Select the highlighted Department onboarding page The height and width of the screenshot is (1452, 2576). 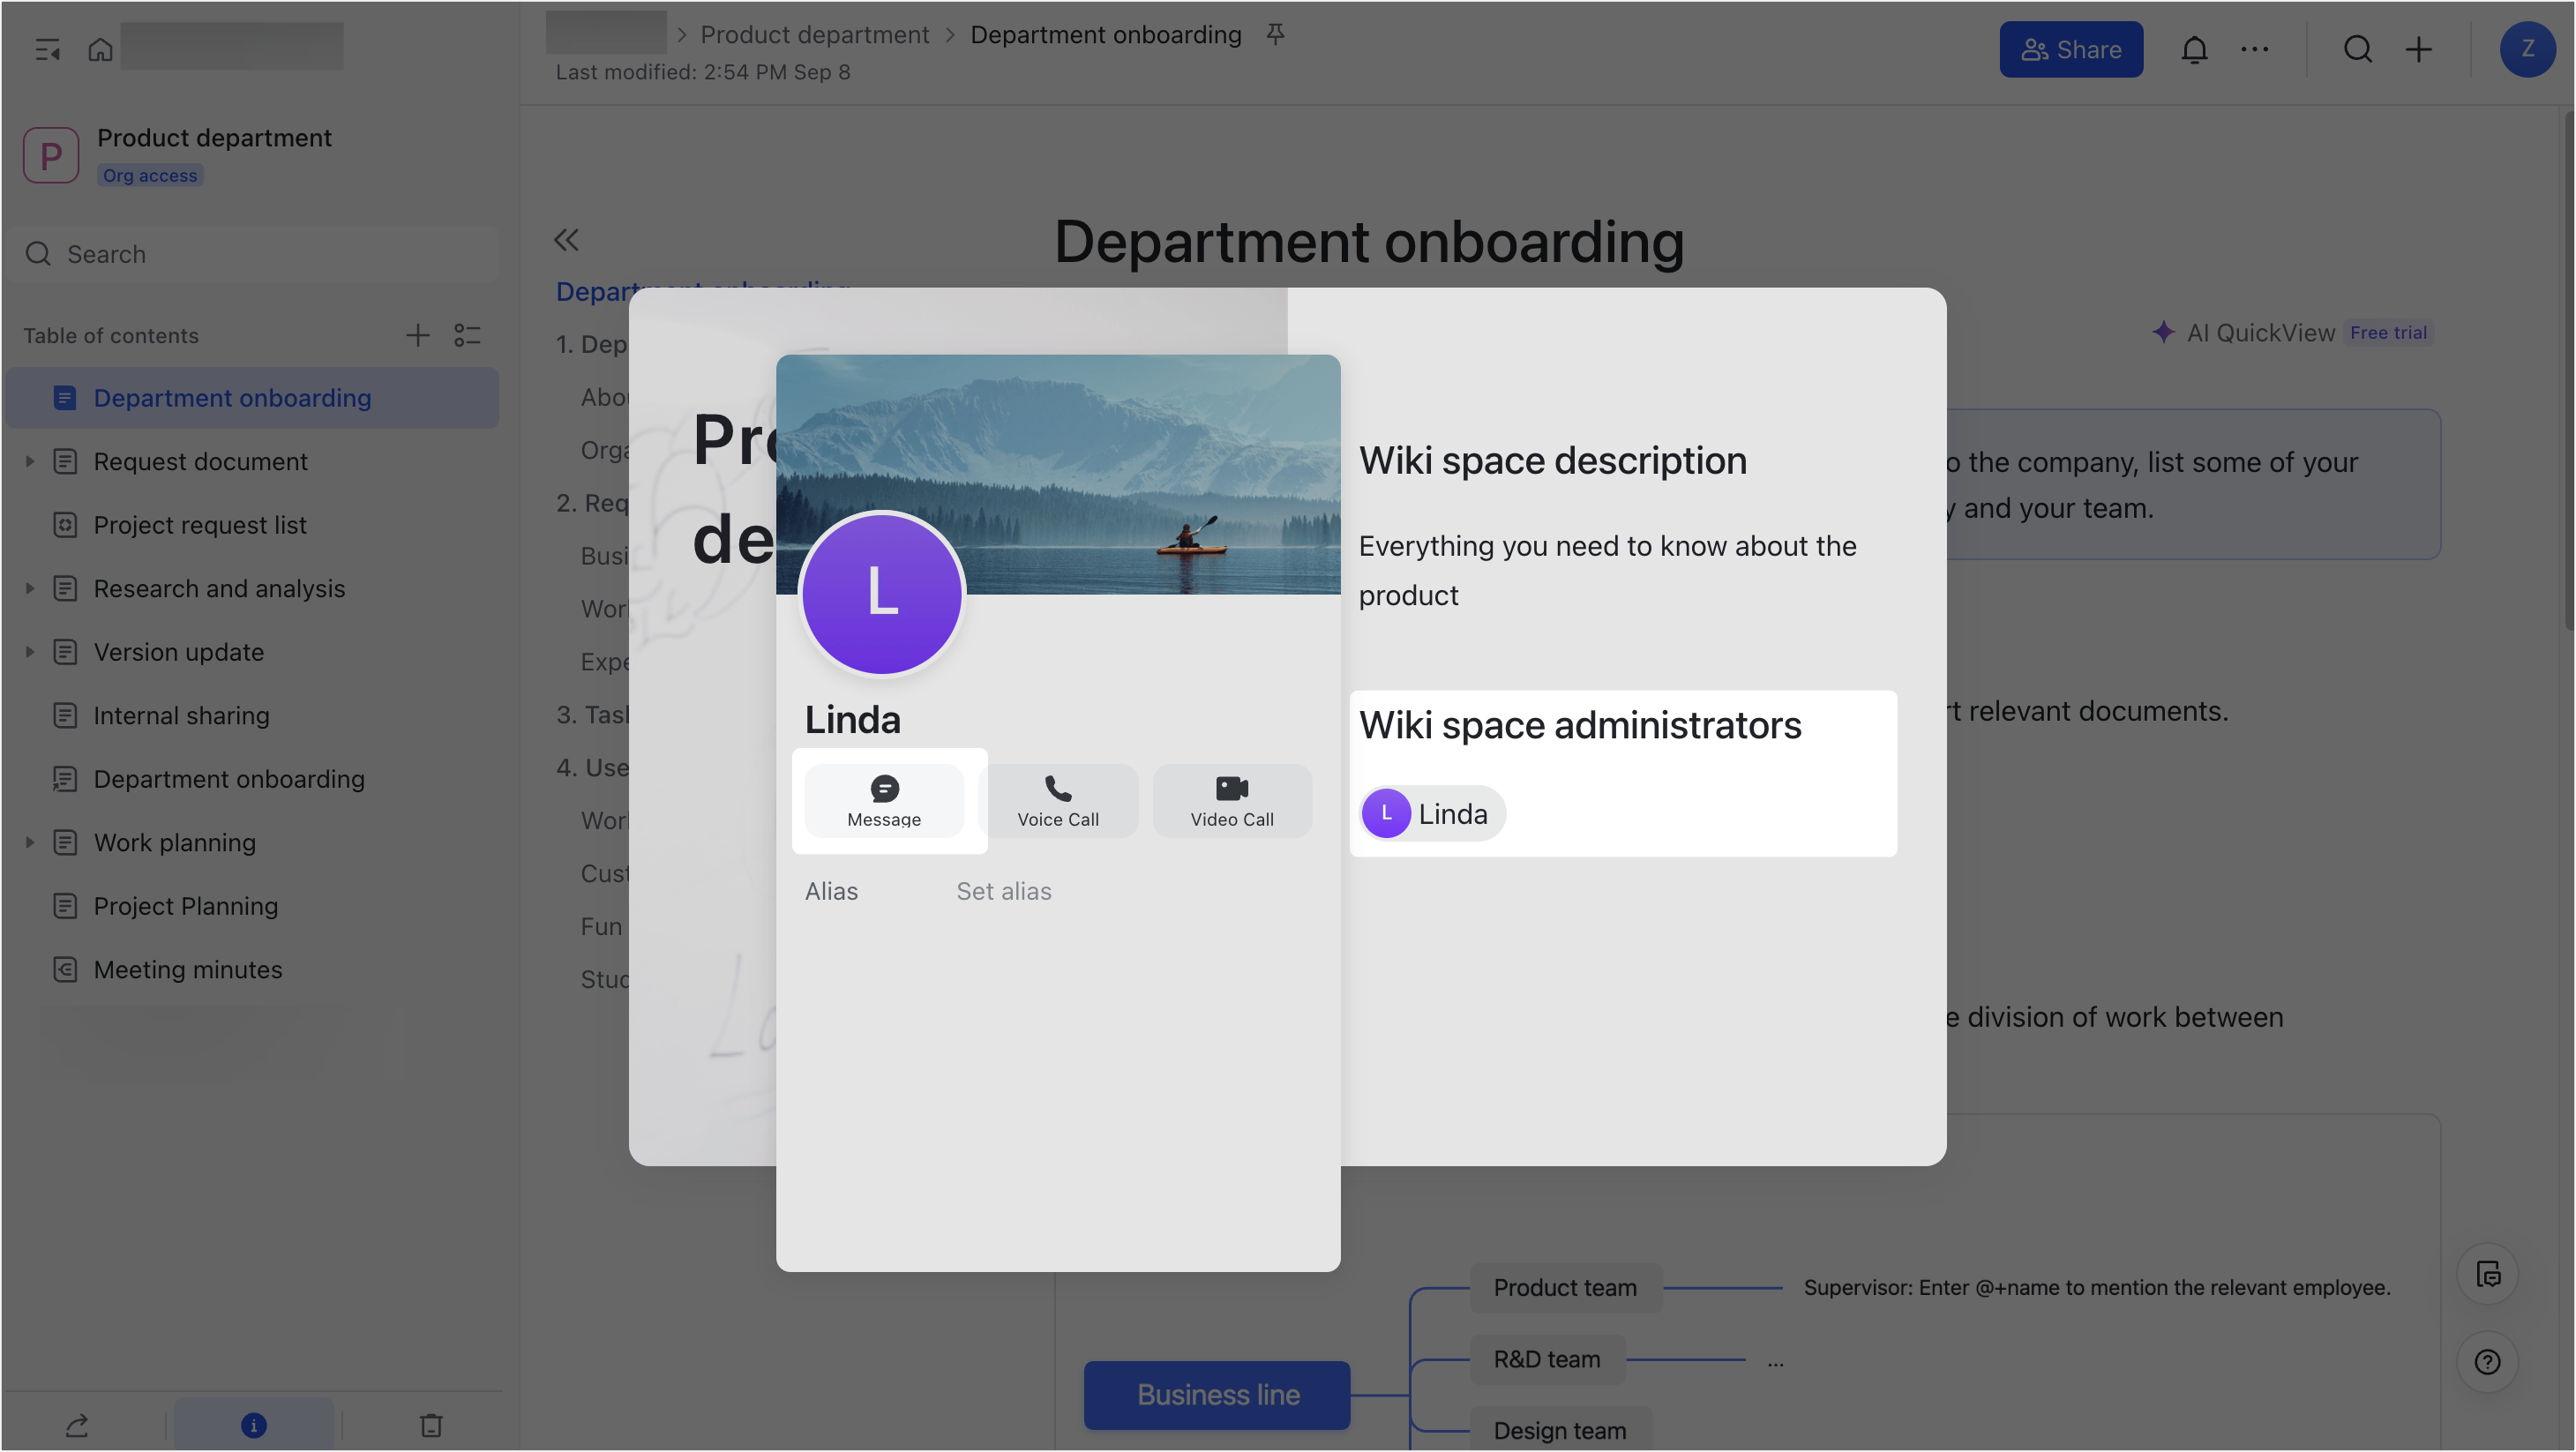(252, 398)
